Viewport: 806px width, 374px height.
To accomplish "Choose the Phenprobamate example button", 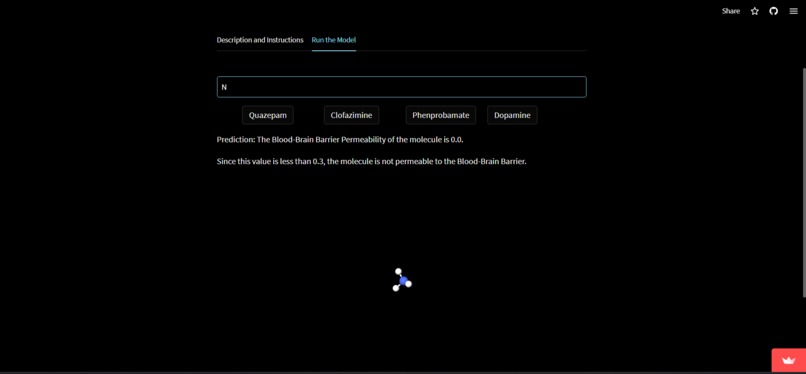I will (441, 115).
